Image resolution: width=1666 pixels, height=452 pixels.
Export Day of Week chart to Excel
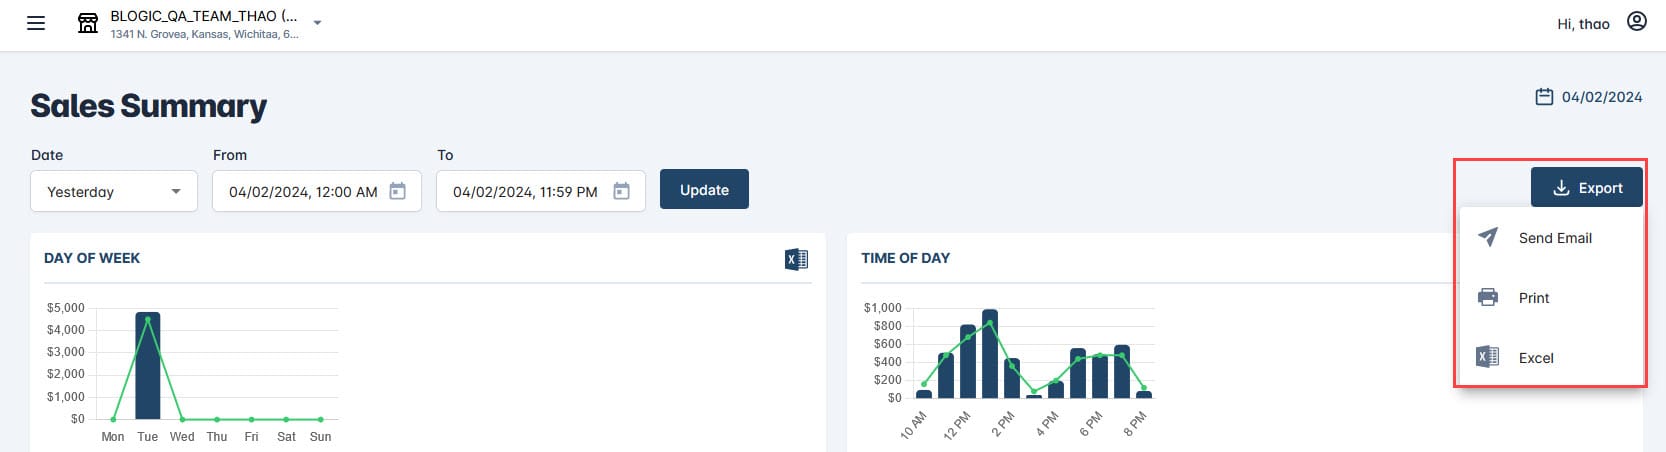click(796, 259)
